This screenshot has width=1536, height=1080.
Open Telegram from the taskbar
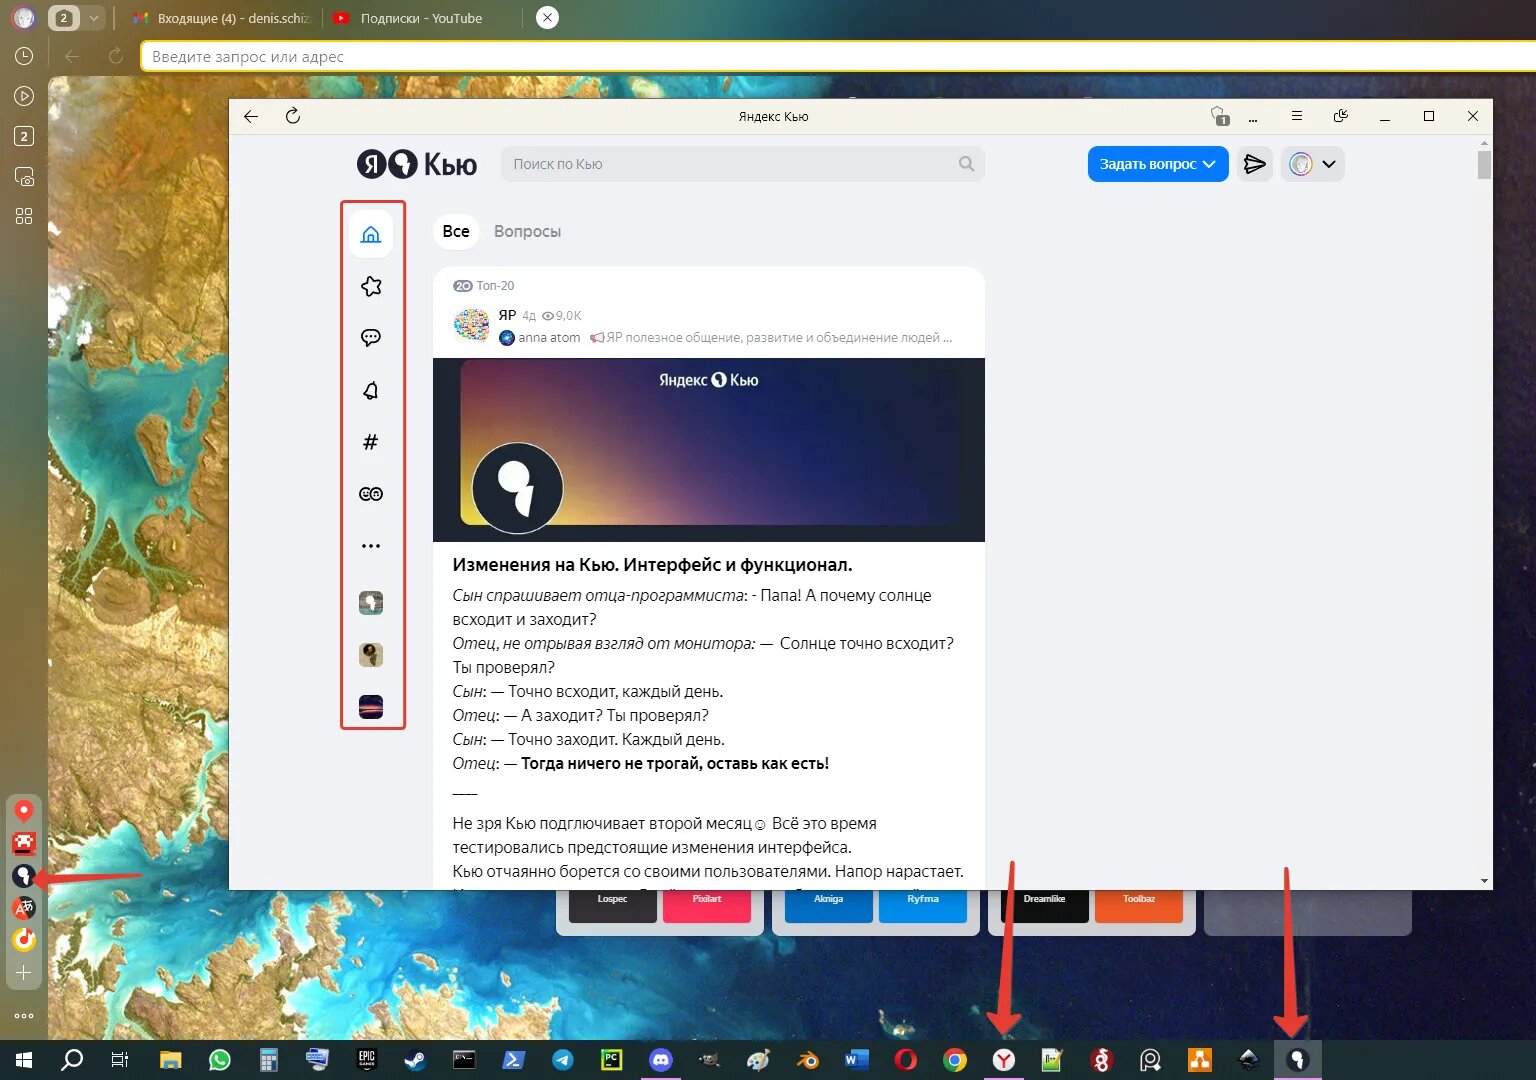tap(563, 1060)
